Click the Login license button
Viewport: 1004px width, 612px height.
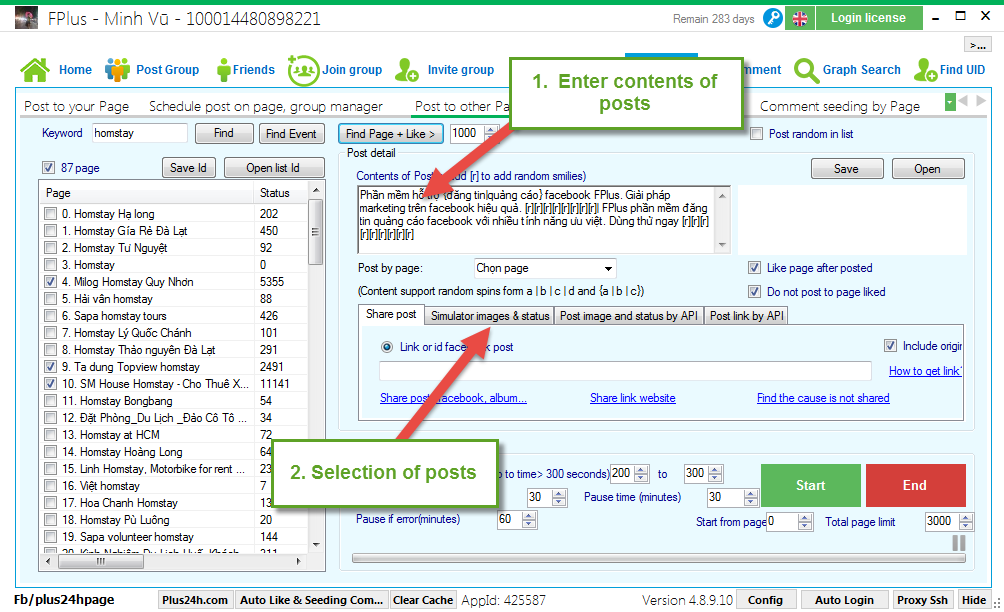[x=869, y=18]
